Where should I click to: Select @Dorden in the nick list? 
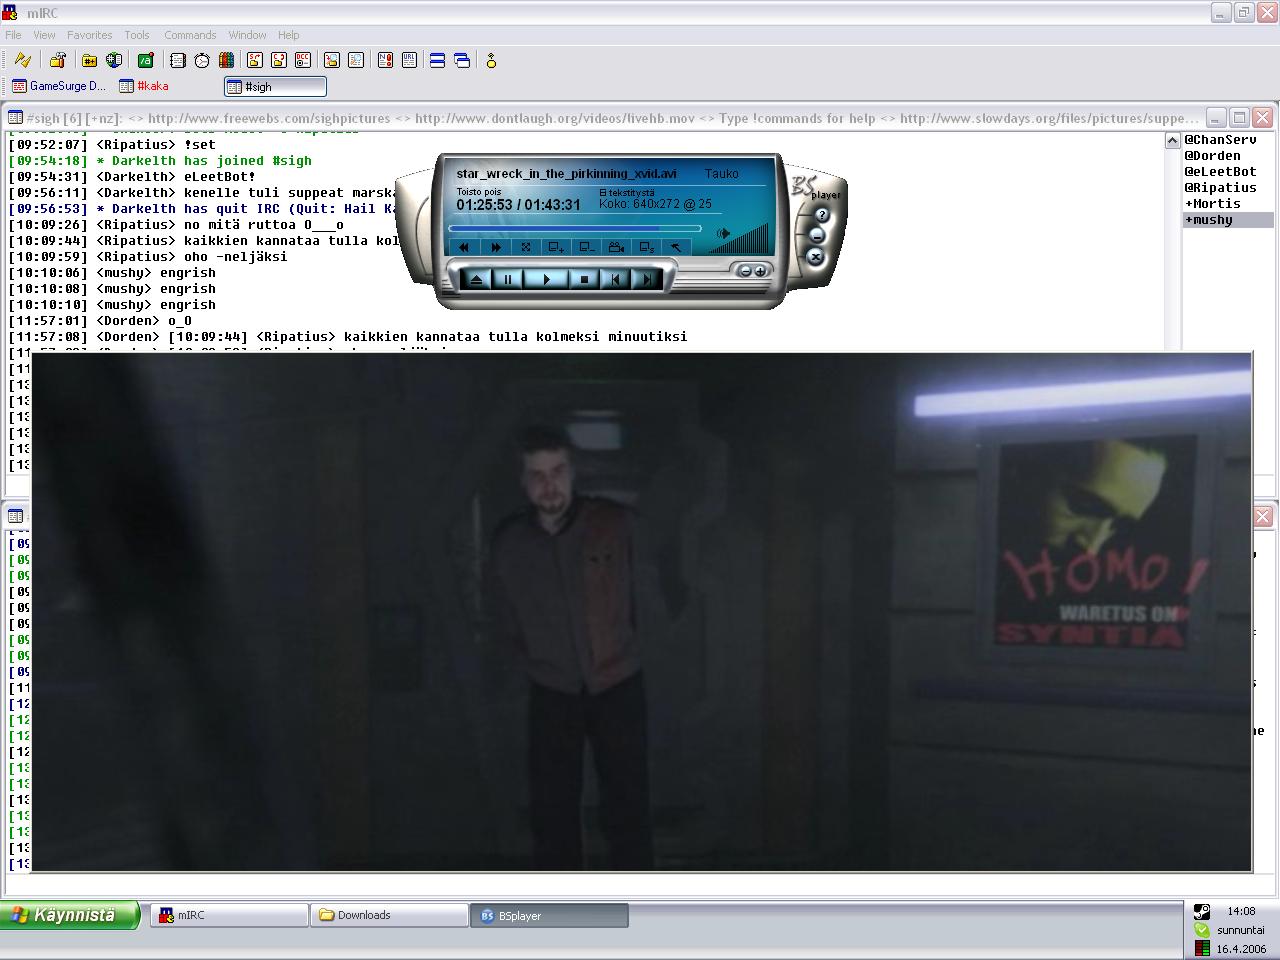1212,156
